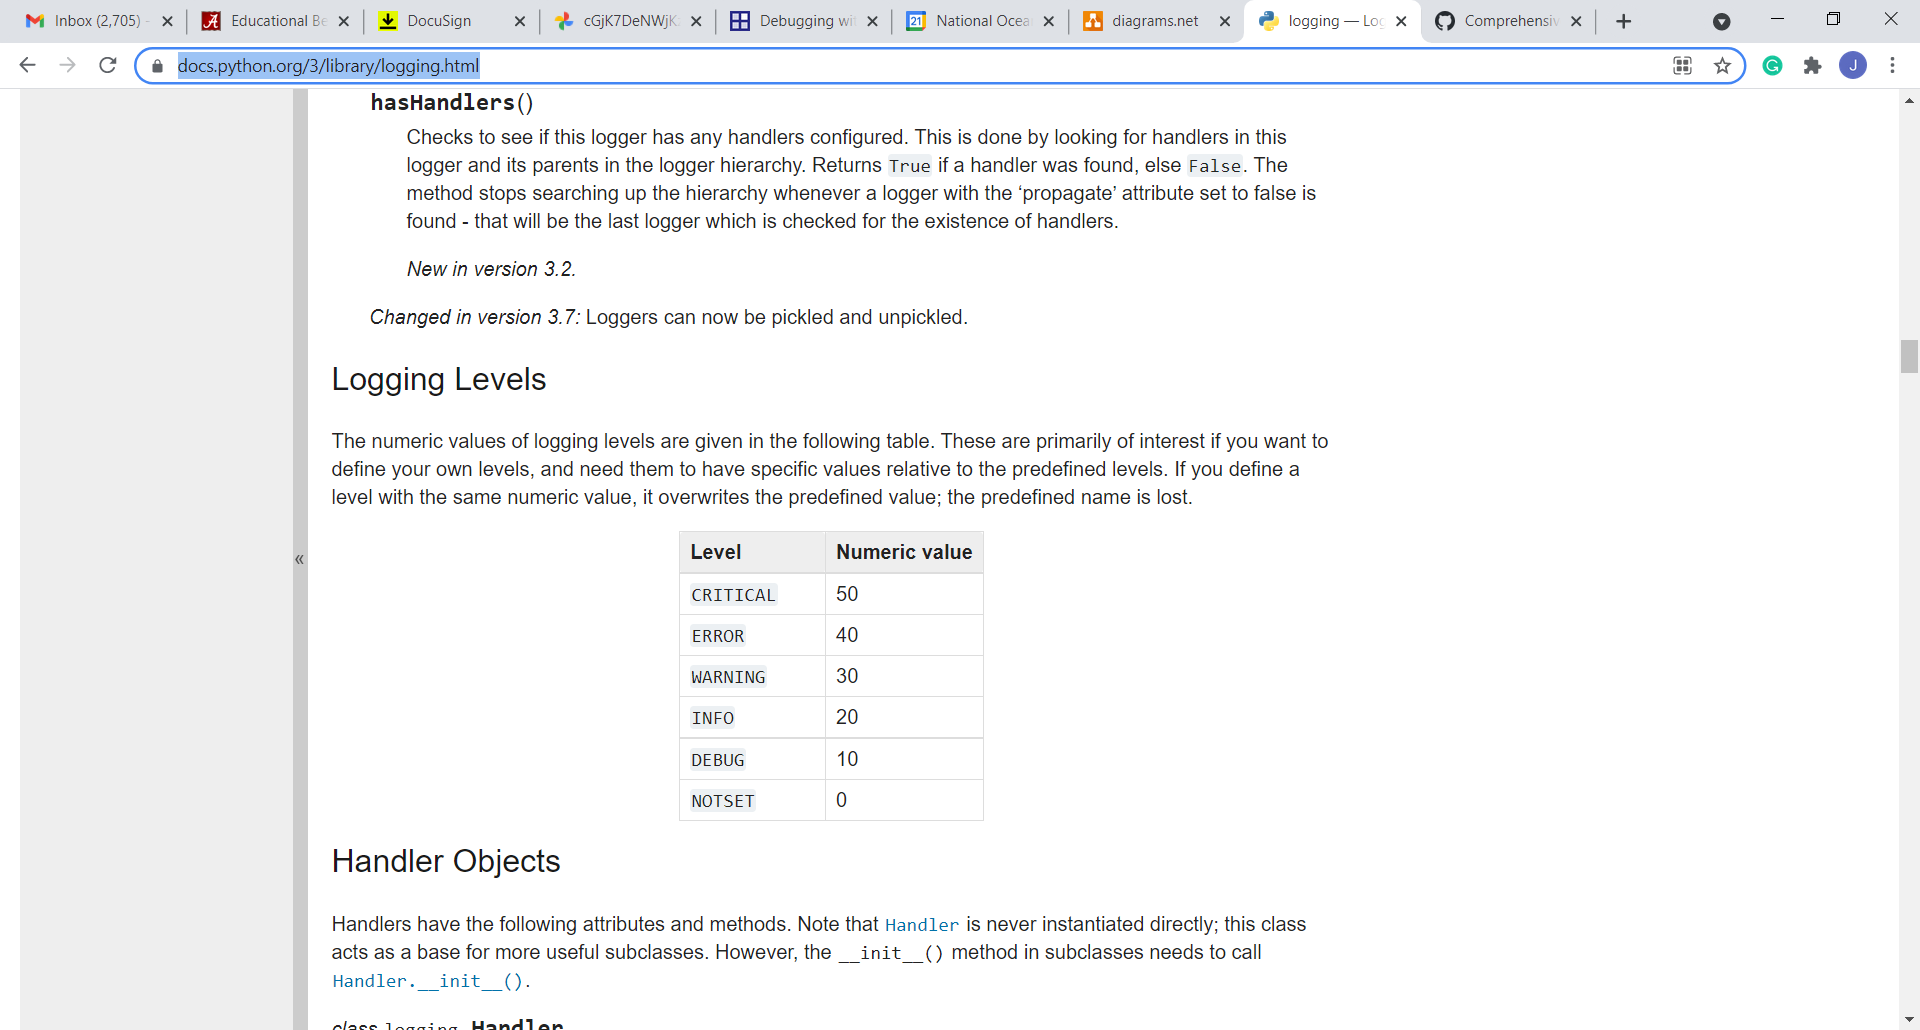Click the forward navigation arrow
The width and height of the screenshot is (1920, 1030).
tap(67, 65)
